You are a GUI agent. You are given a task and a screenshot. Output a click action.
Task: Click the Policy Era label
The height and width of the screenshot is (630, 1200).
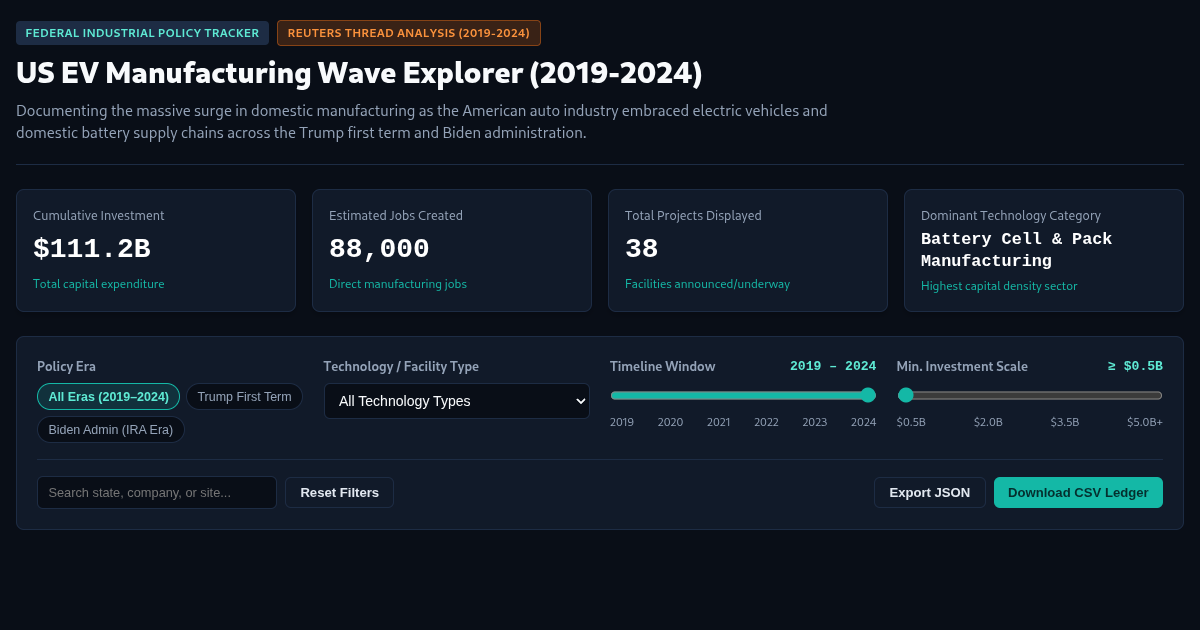[66, 366]
